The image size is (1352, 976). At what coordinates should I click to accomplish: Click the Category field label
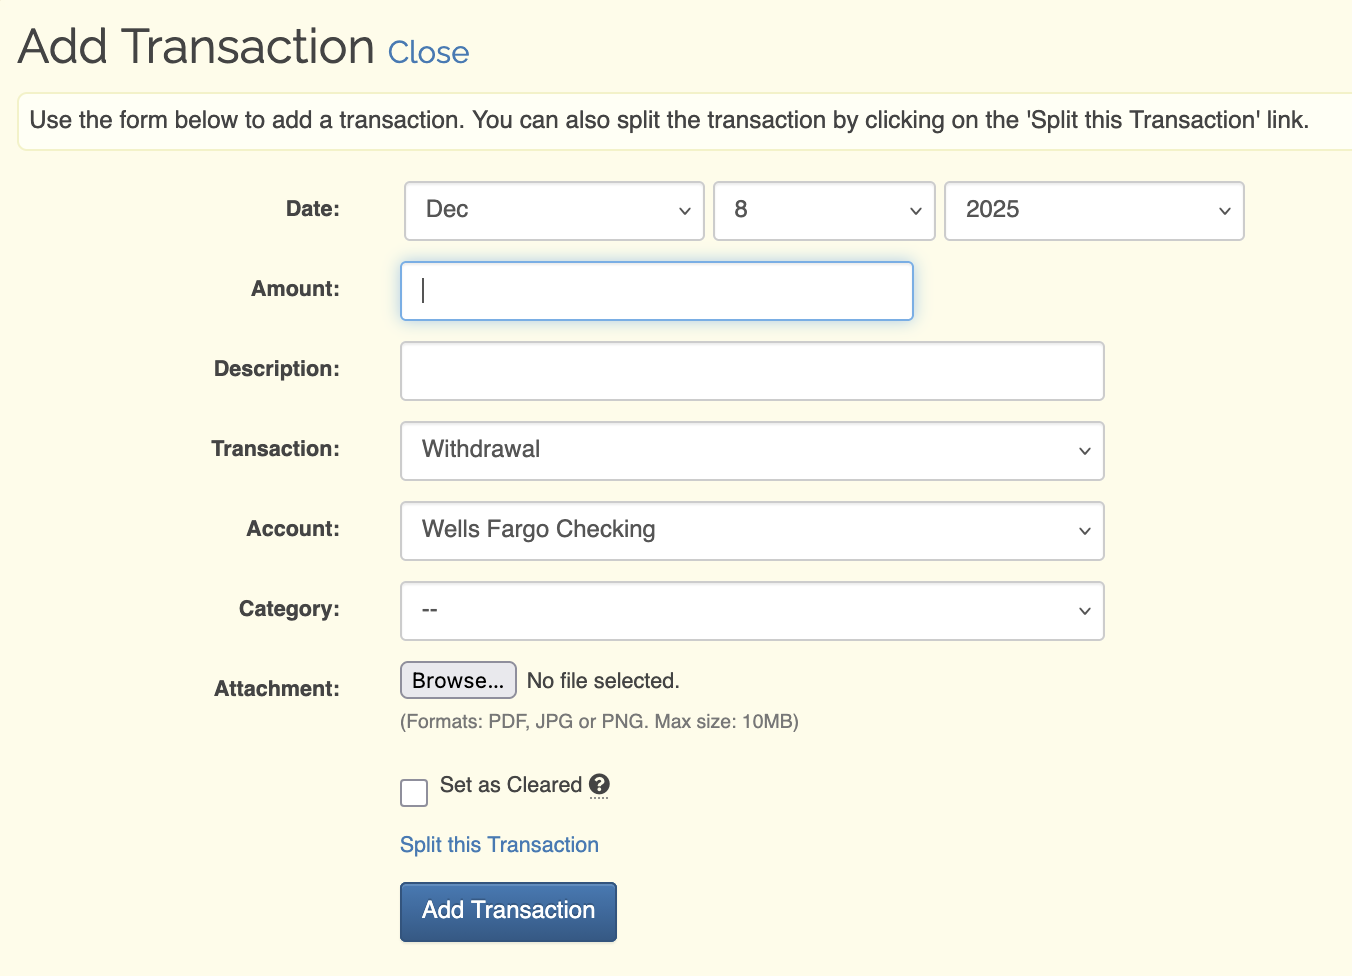(289, 609)
